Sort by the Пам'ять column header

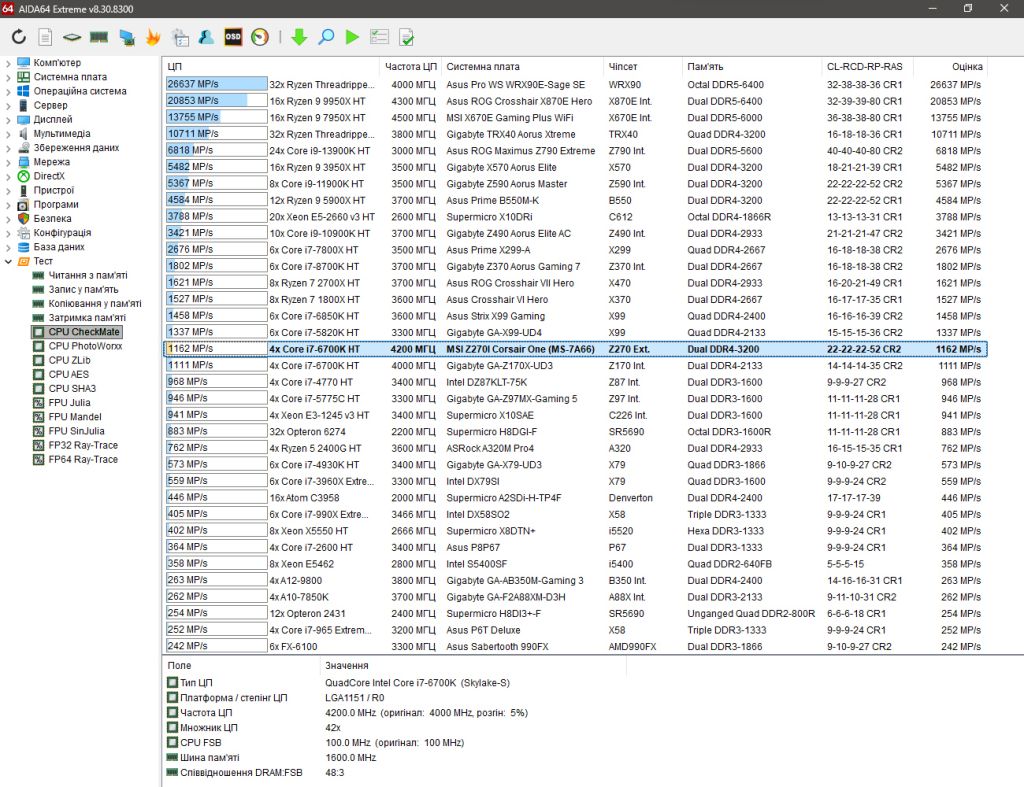click(x=751, y=67)
